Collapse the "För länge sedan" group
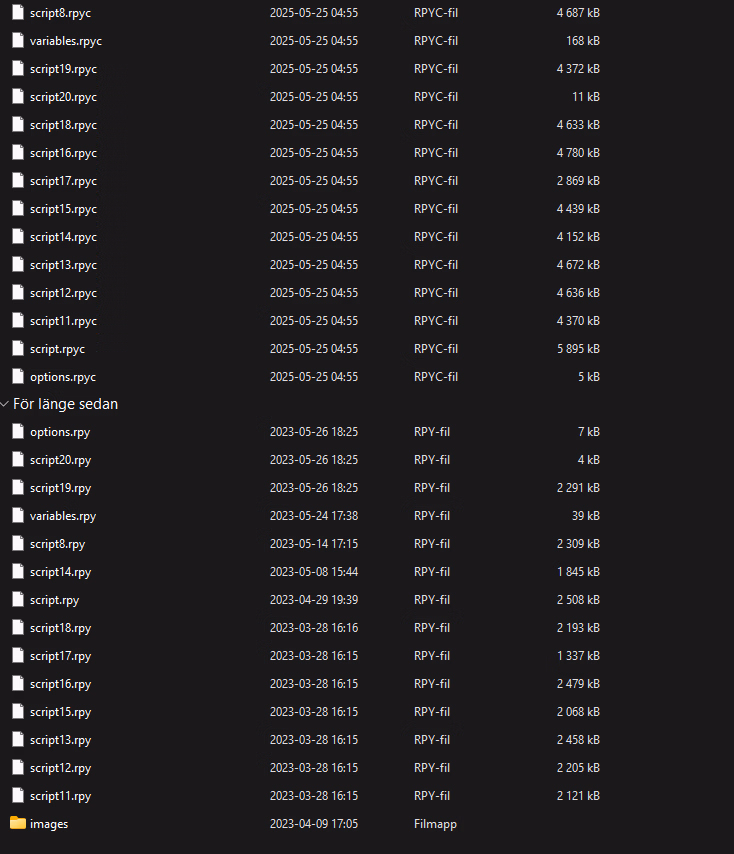This screenshot has height=854, width=734. click(5, 404)
